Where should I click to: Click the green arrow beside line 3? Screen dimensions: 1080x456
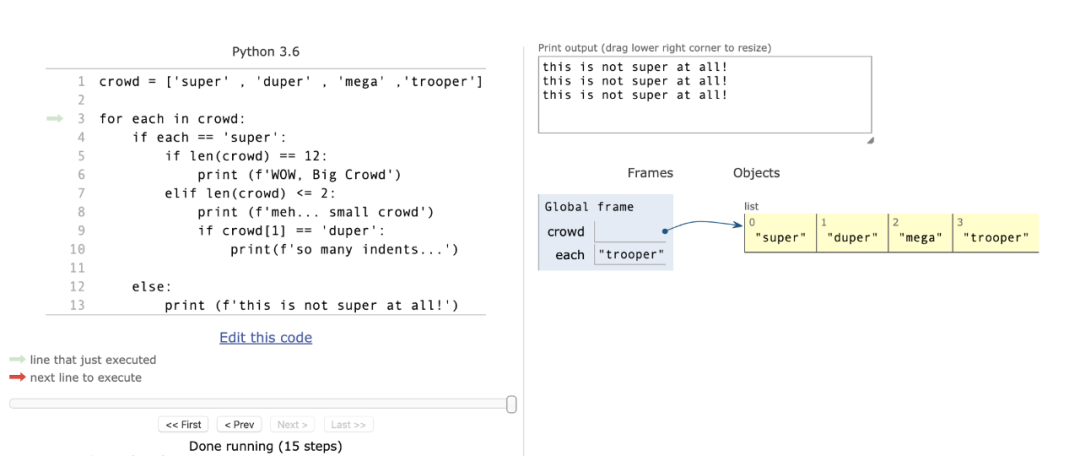tap(55, 118)
